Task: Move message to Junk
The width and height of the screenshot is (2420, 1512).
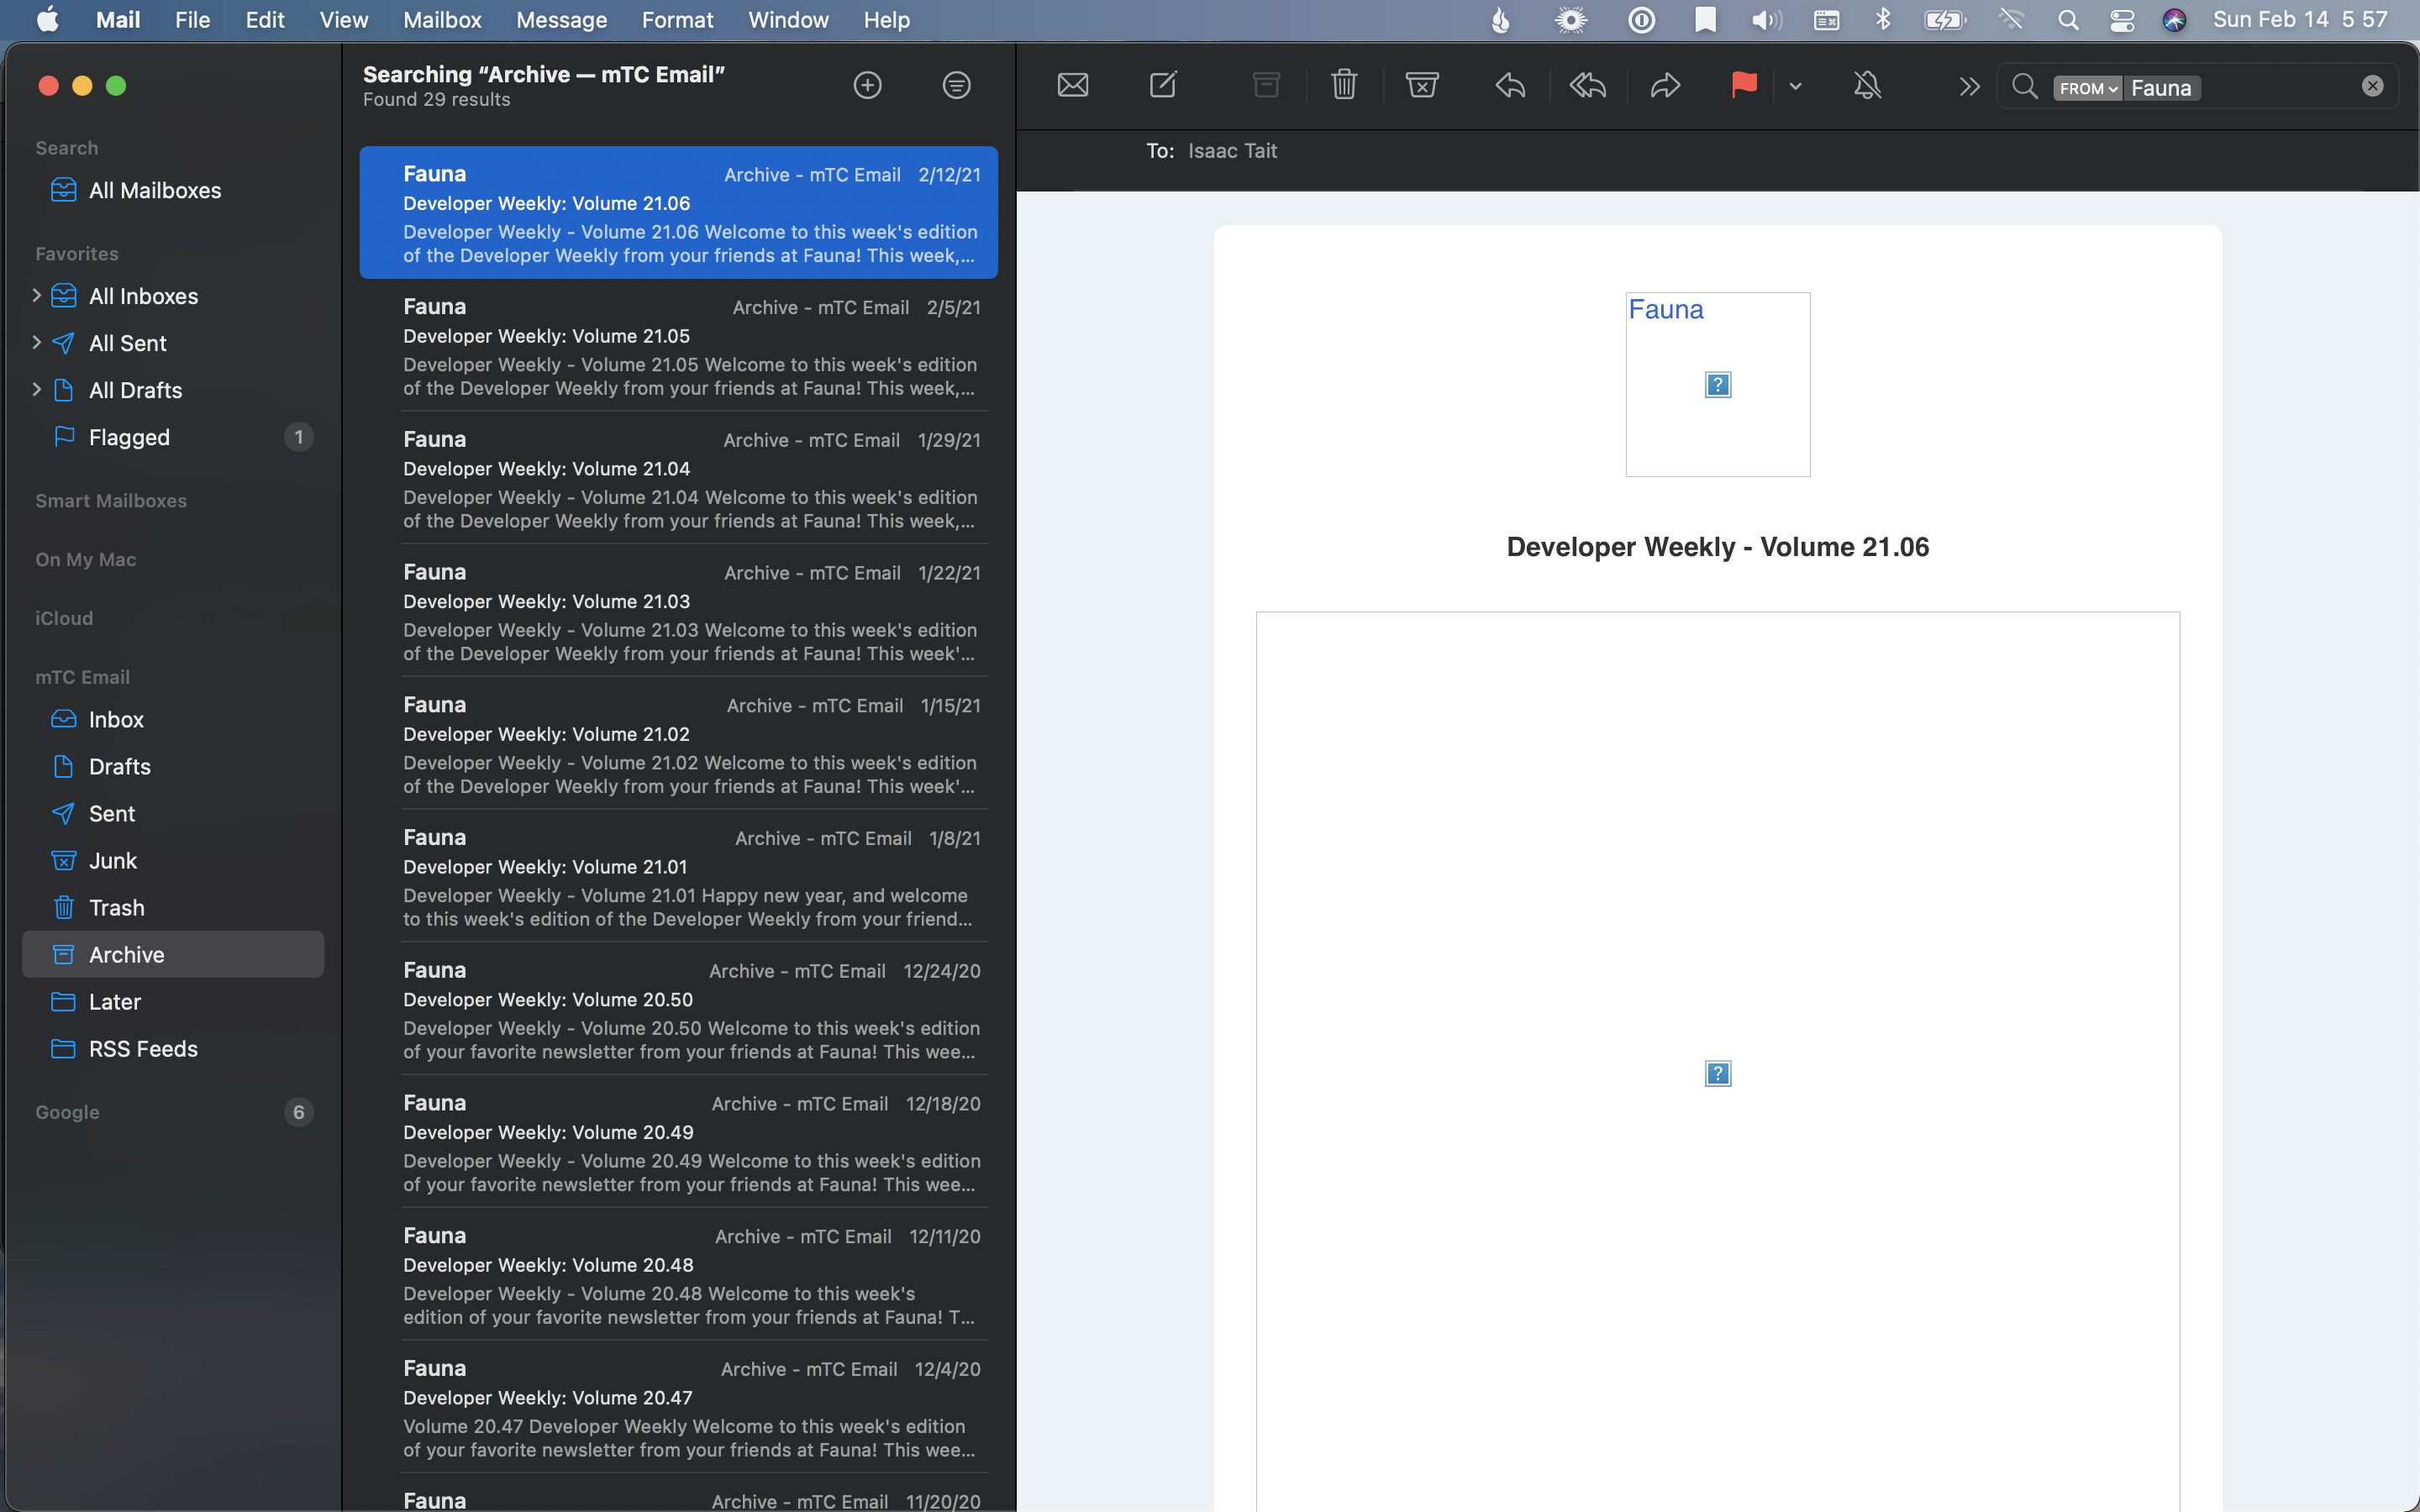Action: 1421,86
